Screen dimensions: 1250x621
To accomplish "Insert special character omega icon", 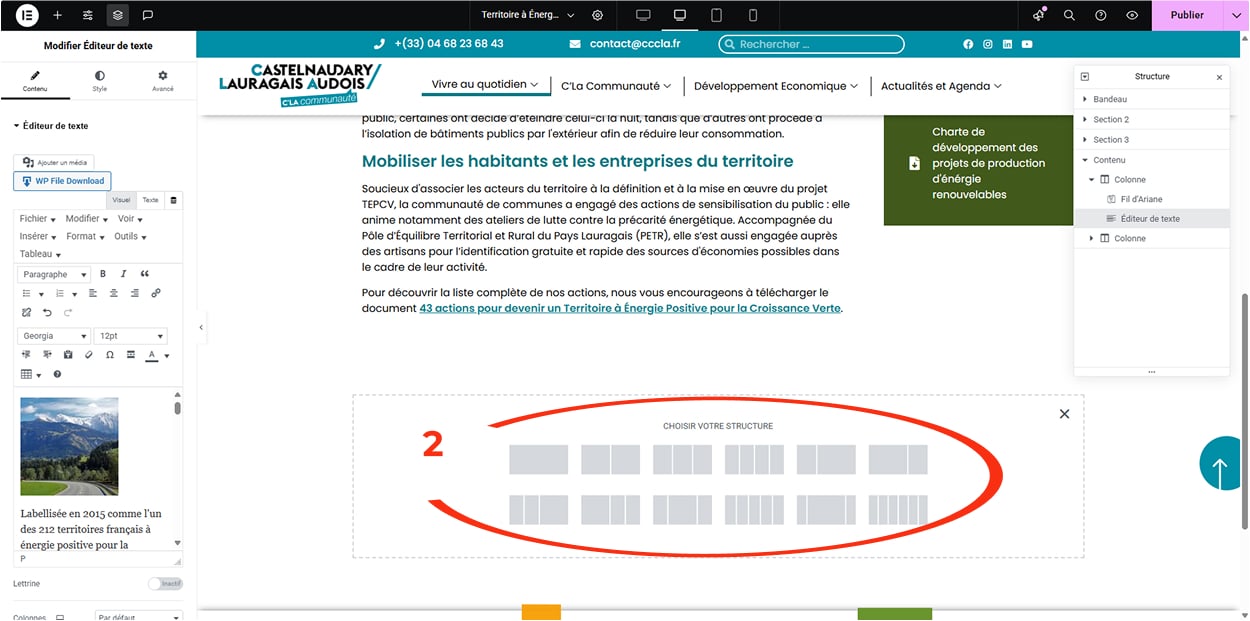I will [x=110, y=355].
